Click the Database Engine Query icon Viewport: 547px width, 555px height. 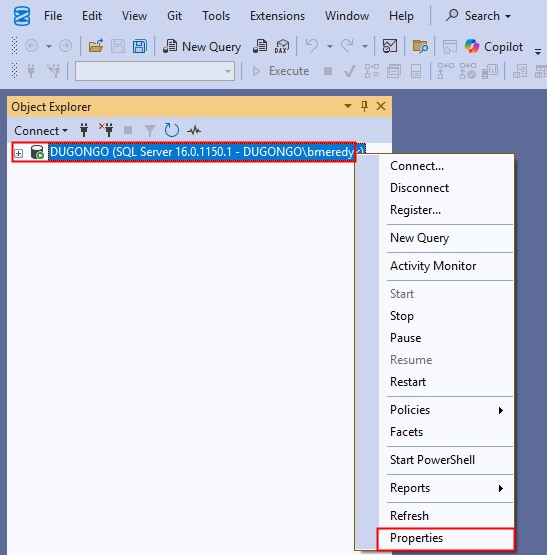(x=260, y=46)
